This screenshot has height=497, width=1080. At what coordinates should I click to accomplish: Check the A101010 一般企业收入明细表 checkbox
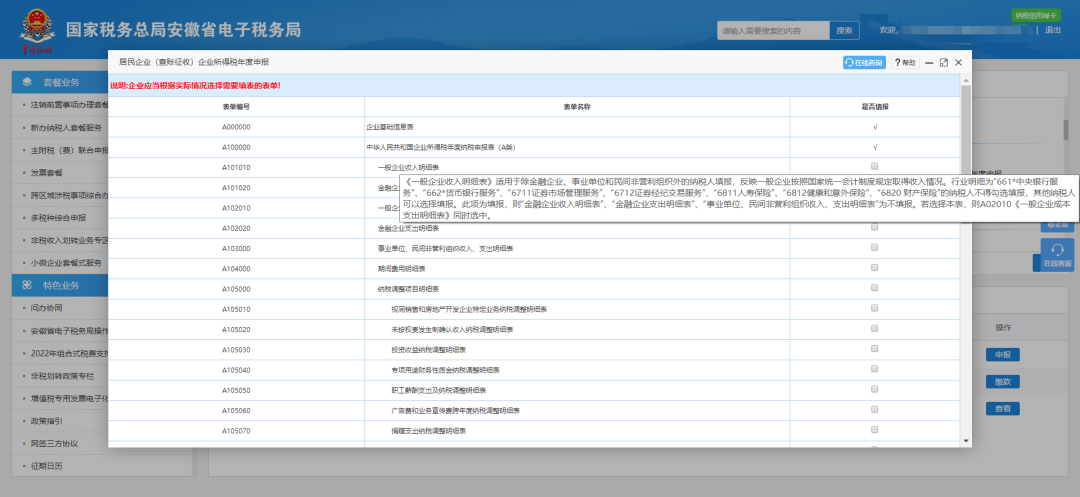875,166
